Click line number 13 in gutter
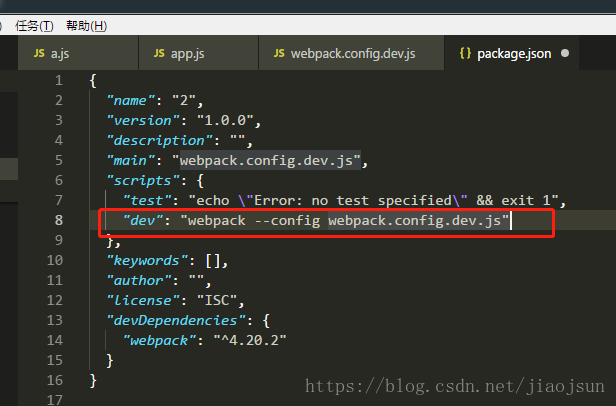This screenshot has width=616, height=406. point(55,320)
